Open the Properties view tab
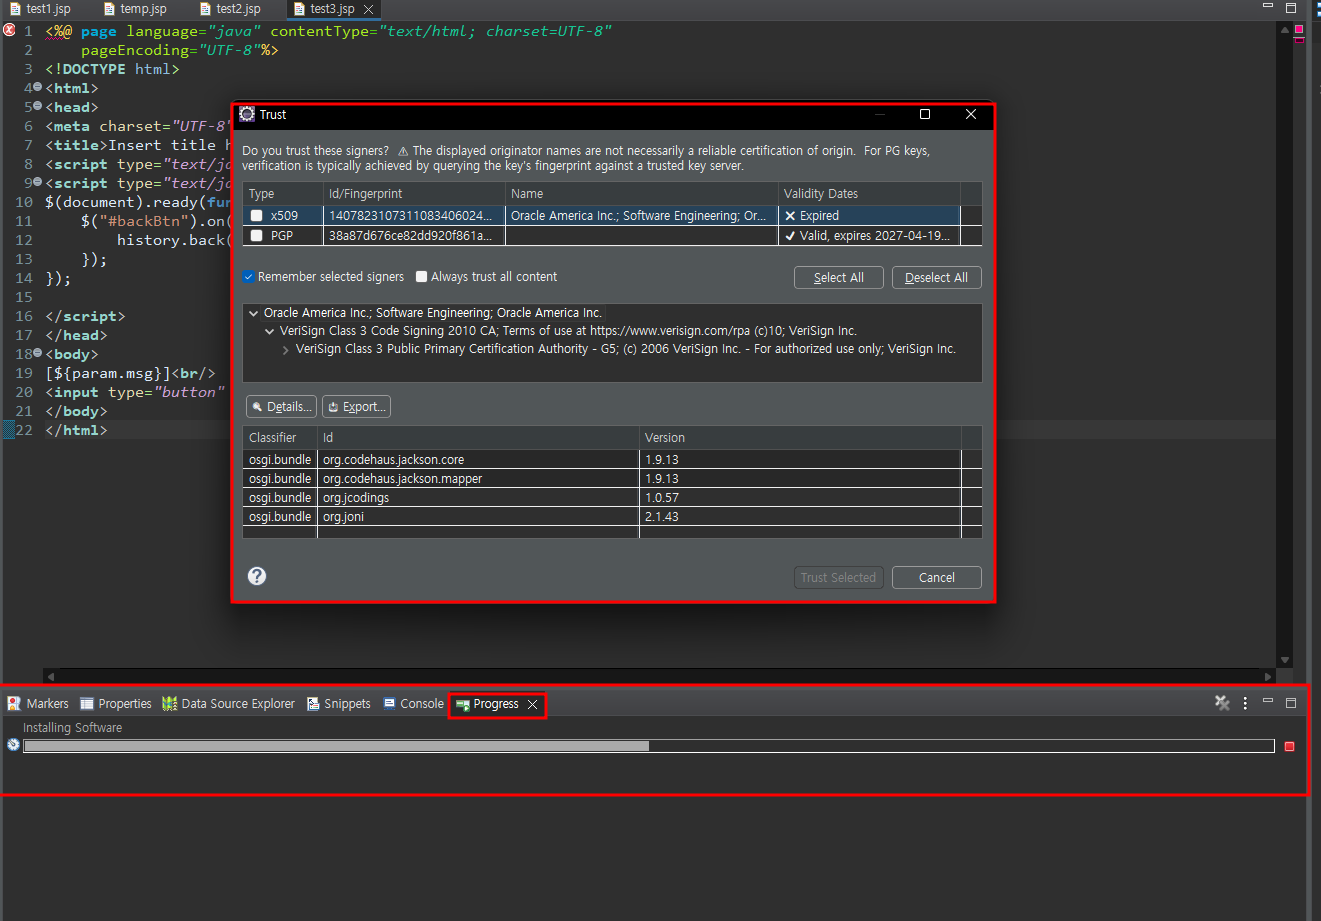Image resolution: width=1321 pixels, height=921 pixels. [116, 704]
